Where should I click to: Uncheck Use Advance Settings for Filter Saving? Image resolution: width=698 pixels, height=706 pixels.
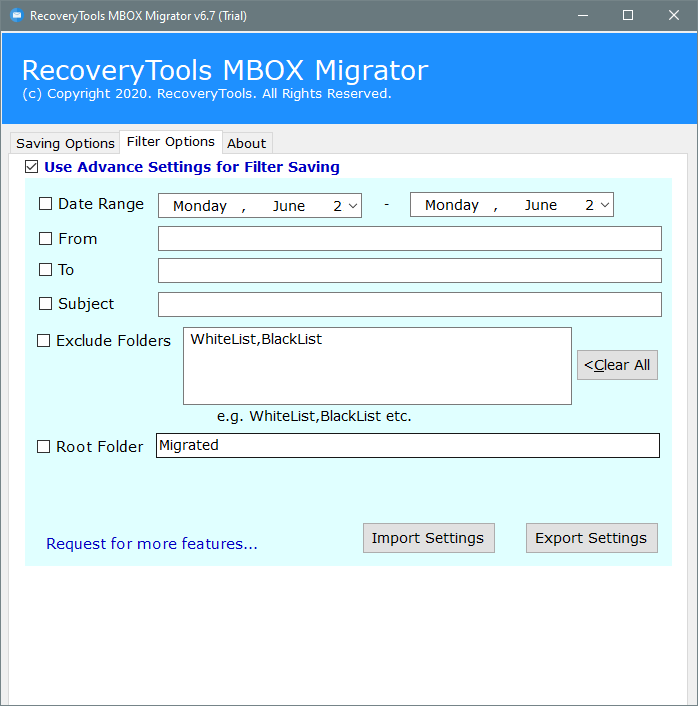32,167
